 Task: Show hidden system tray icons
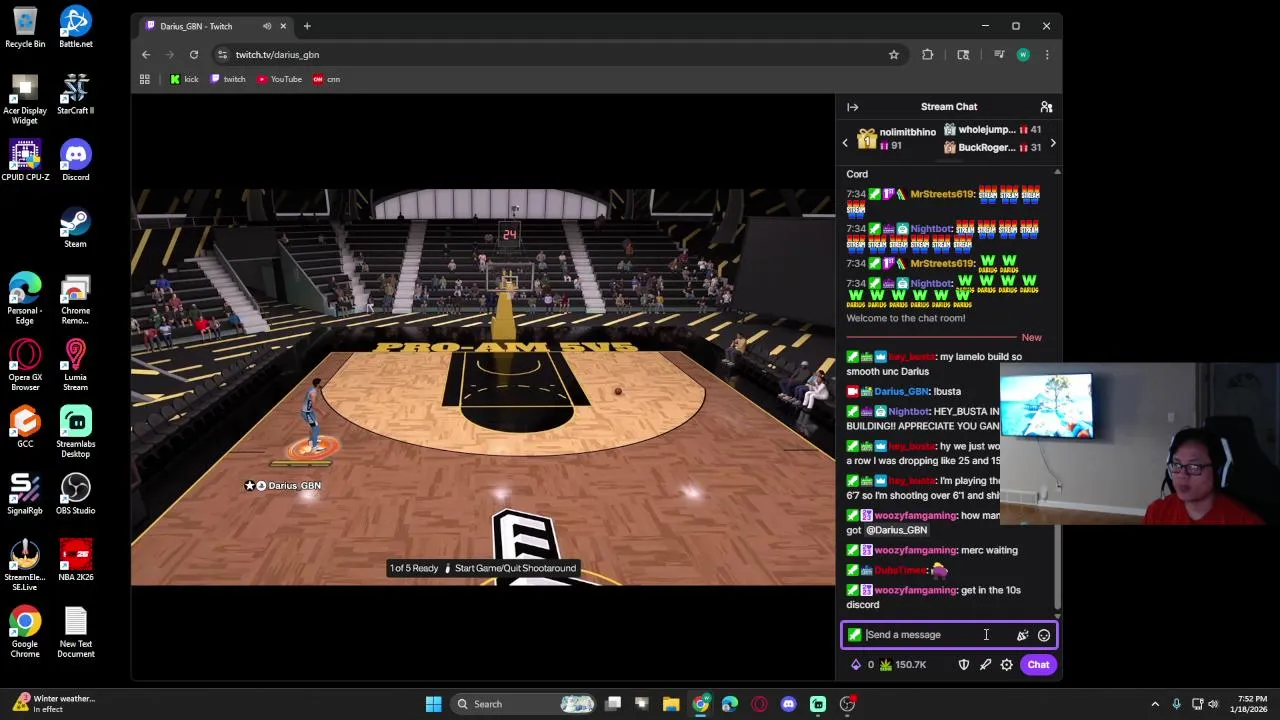point(1155,704)
